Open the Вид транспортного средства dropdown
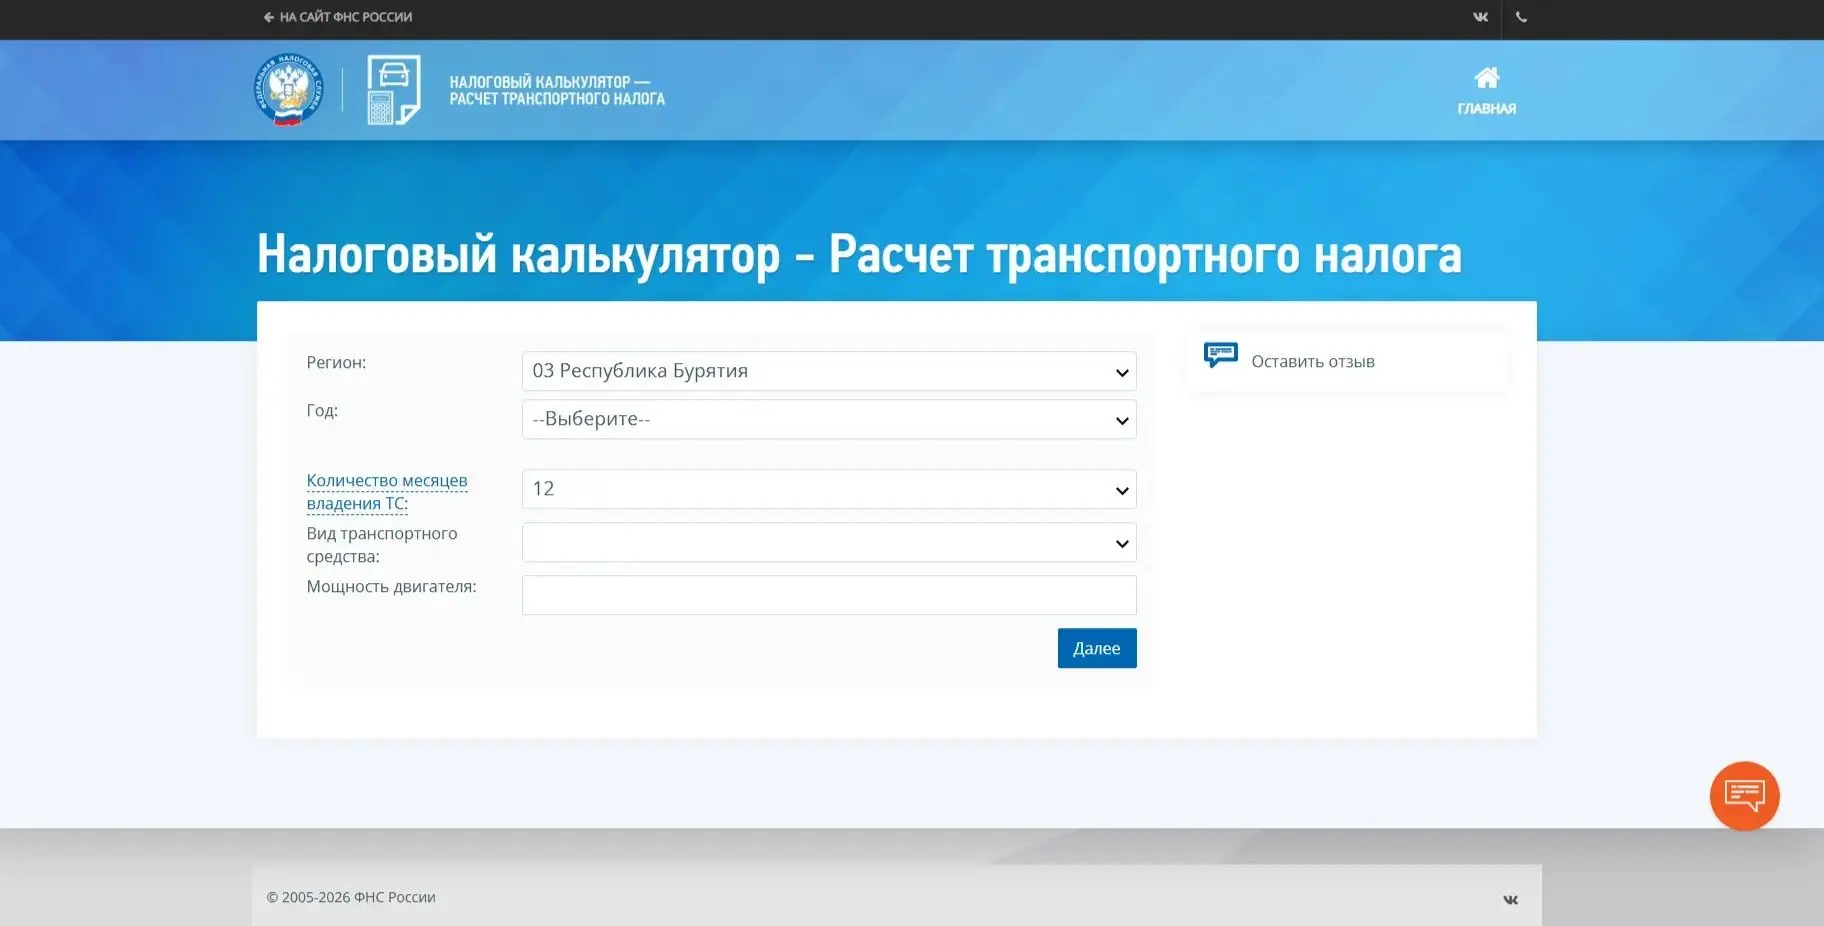The image size is (1824, 926). coord(829,542)
